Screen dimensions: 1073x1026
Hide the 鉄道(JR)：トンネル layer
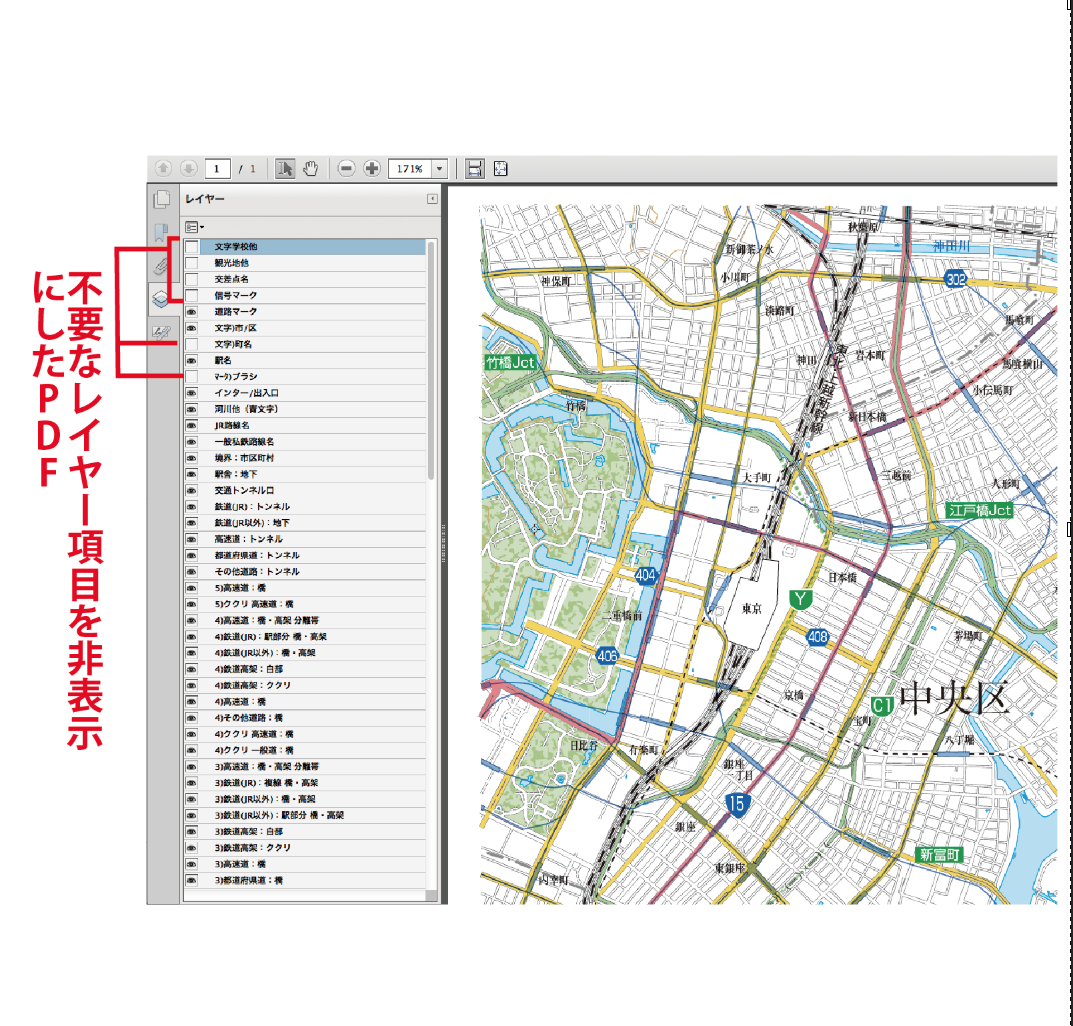click(x=192, y=506)
